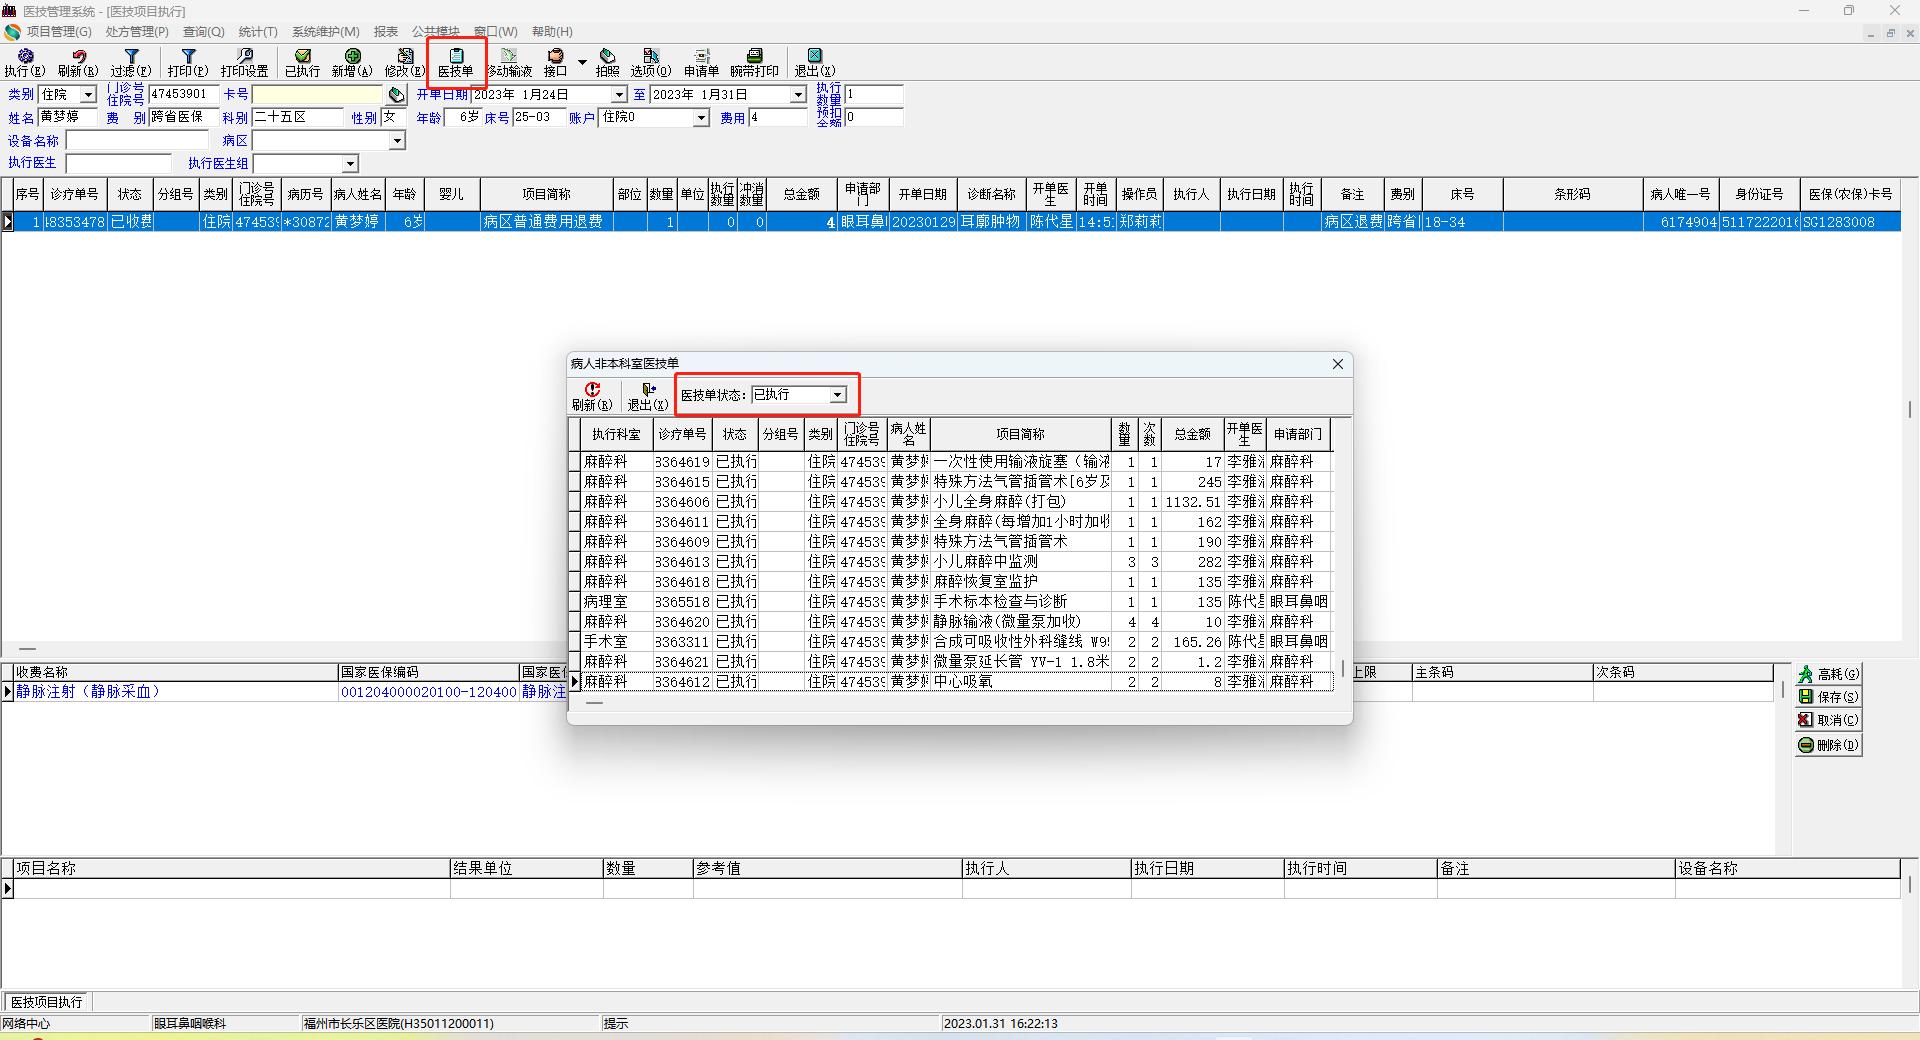This screenshot has width=1920, height=1040.
Task: Select the 手术标本检查与诊断 row
Action: pos(956,602)
